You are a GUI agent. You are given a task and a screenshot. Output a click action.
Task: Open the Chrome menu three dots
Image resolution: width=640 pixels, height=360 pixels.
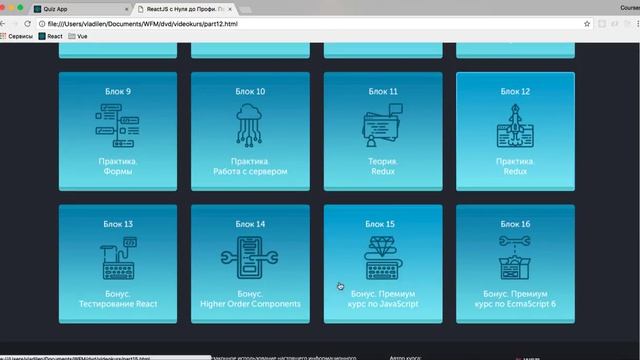point(637,24)
